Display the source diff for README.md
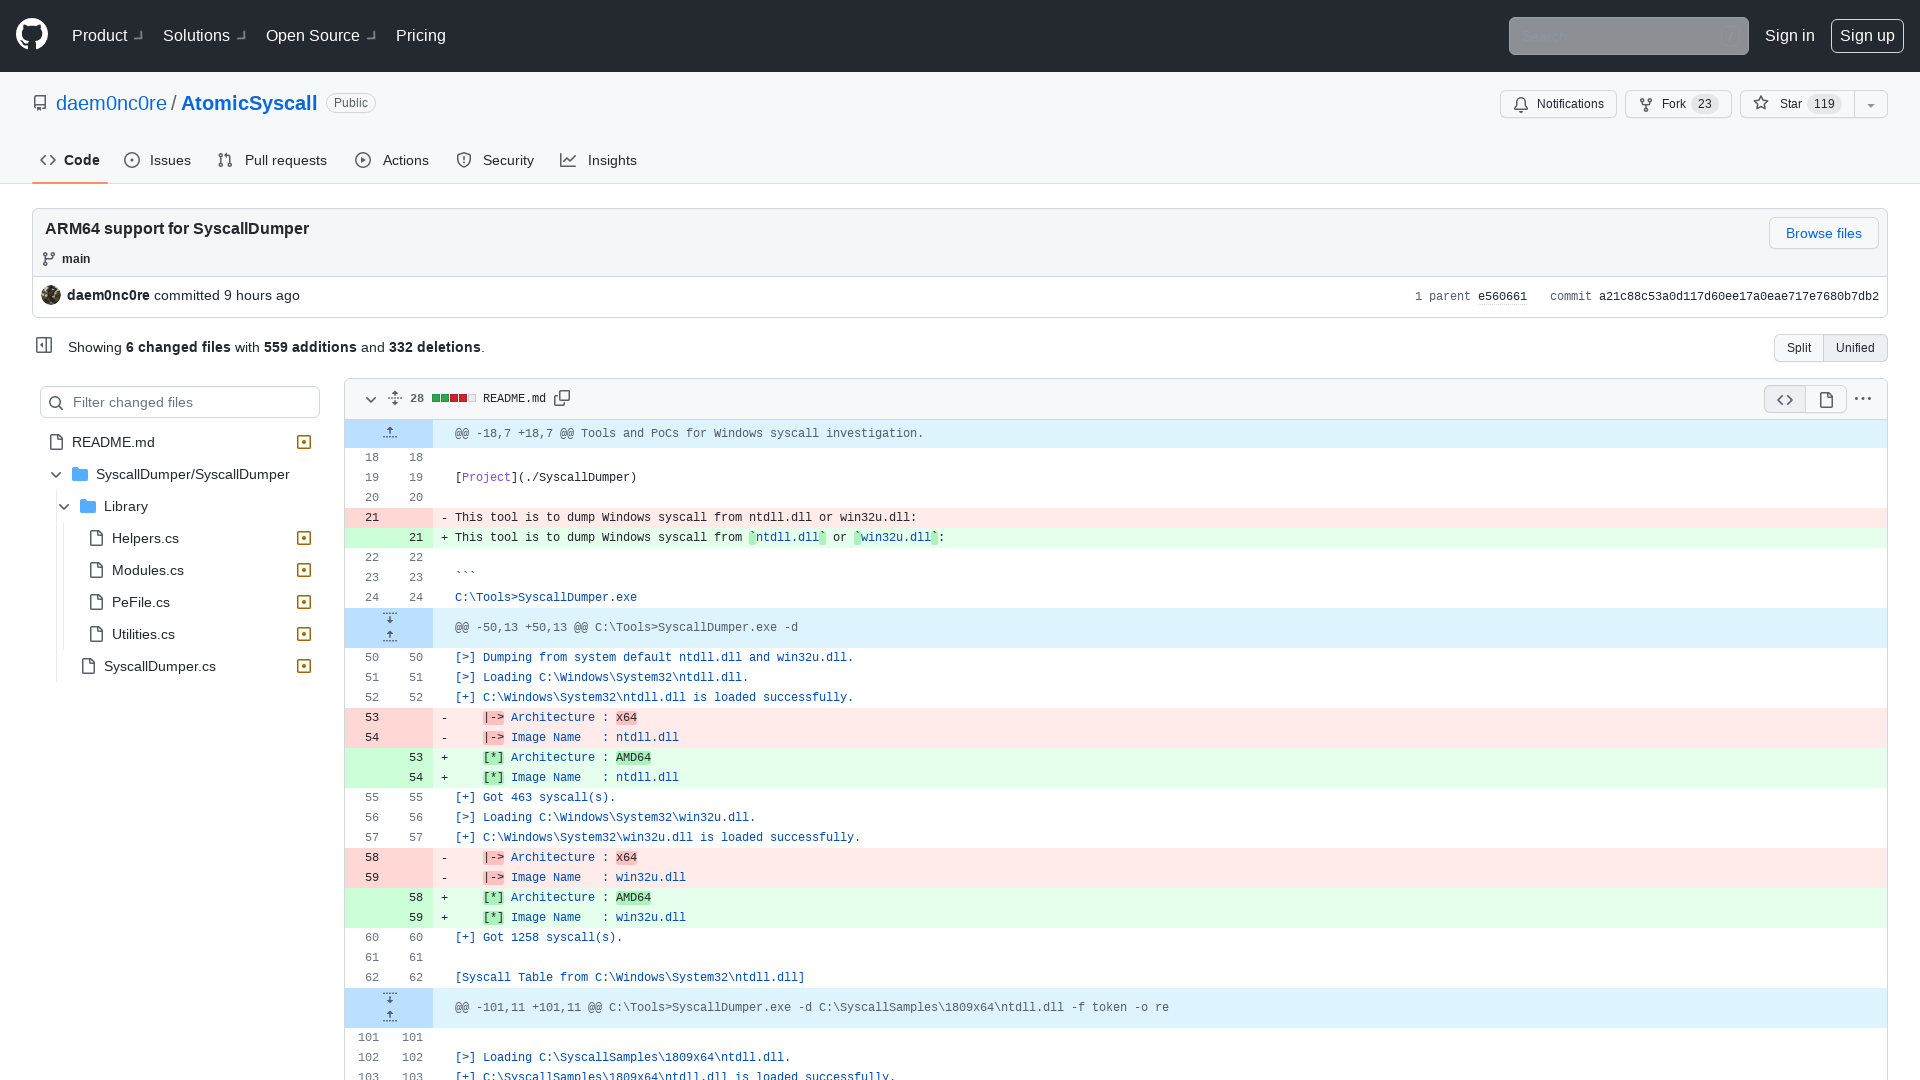The height and width of the screenshot is (1080, 1920). [1784, 398]
